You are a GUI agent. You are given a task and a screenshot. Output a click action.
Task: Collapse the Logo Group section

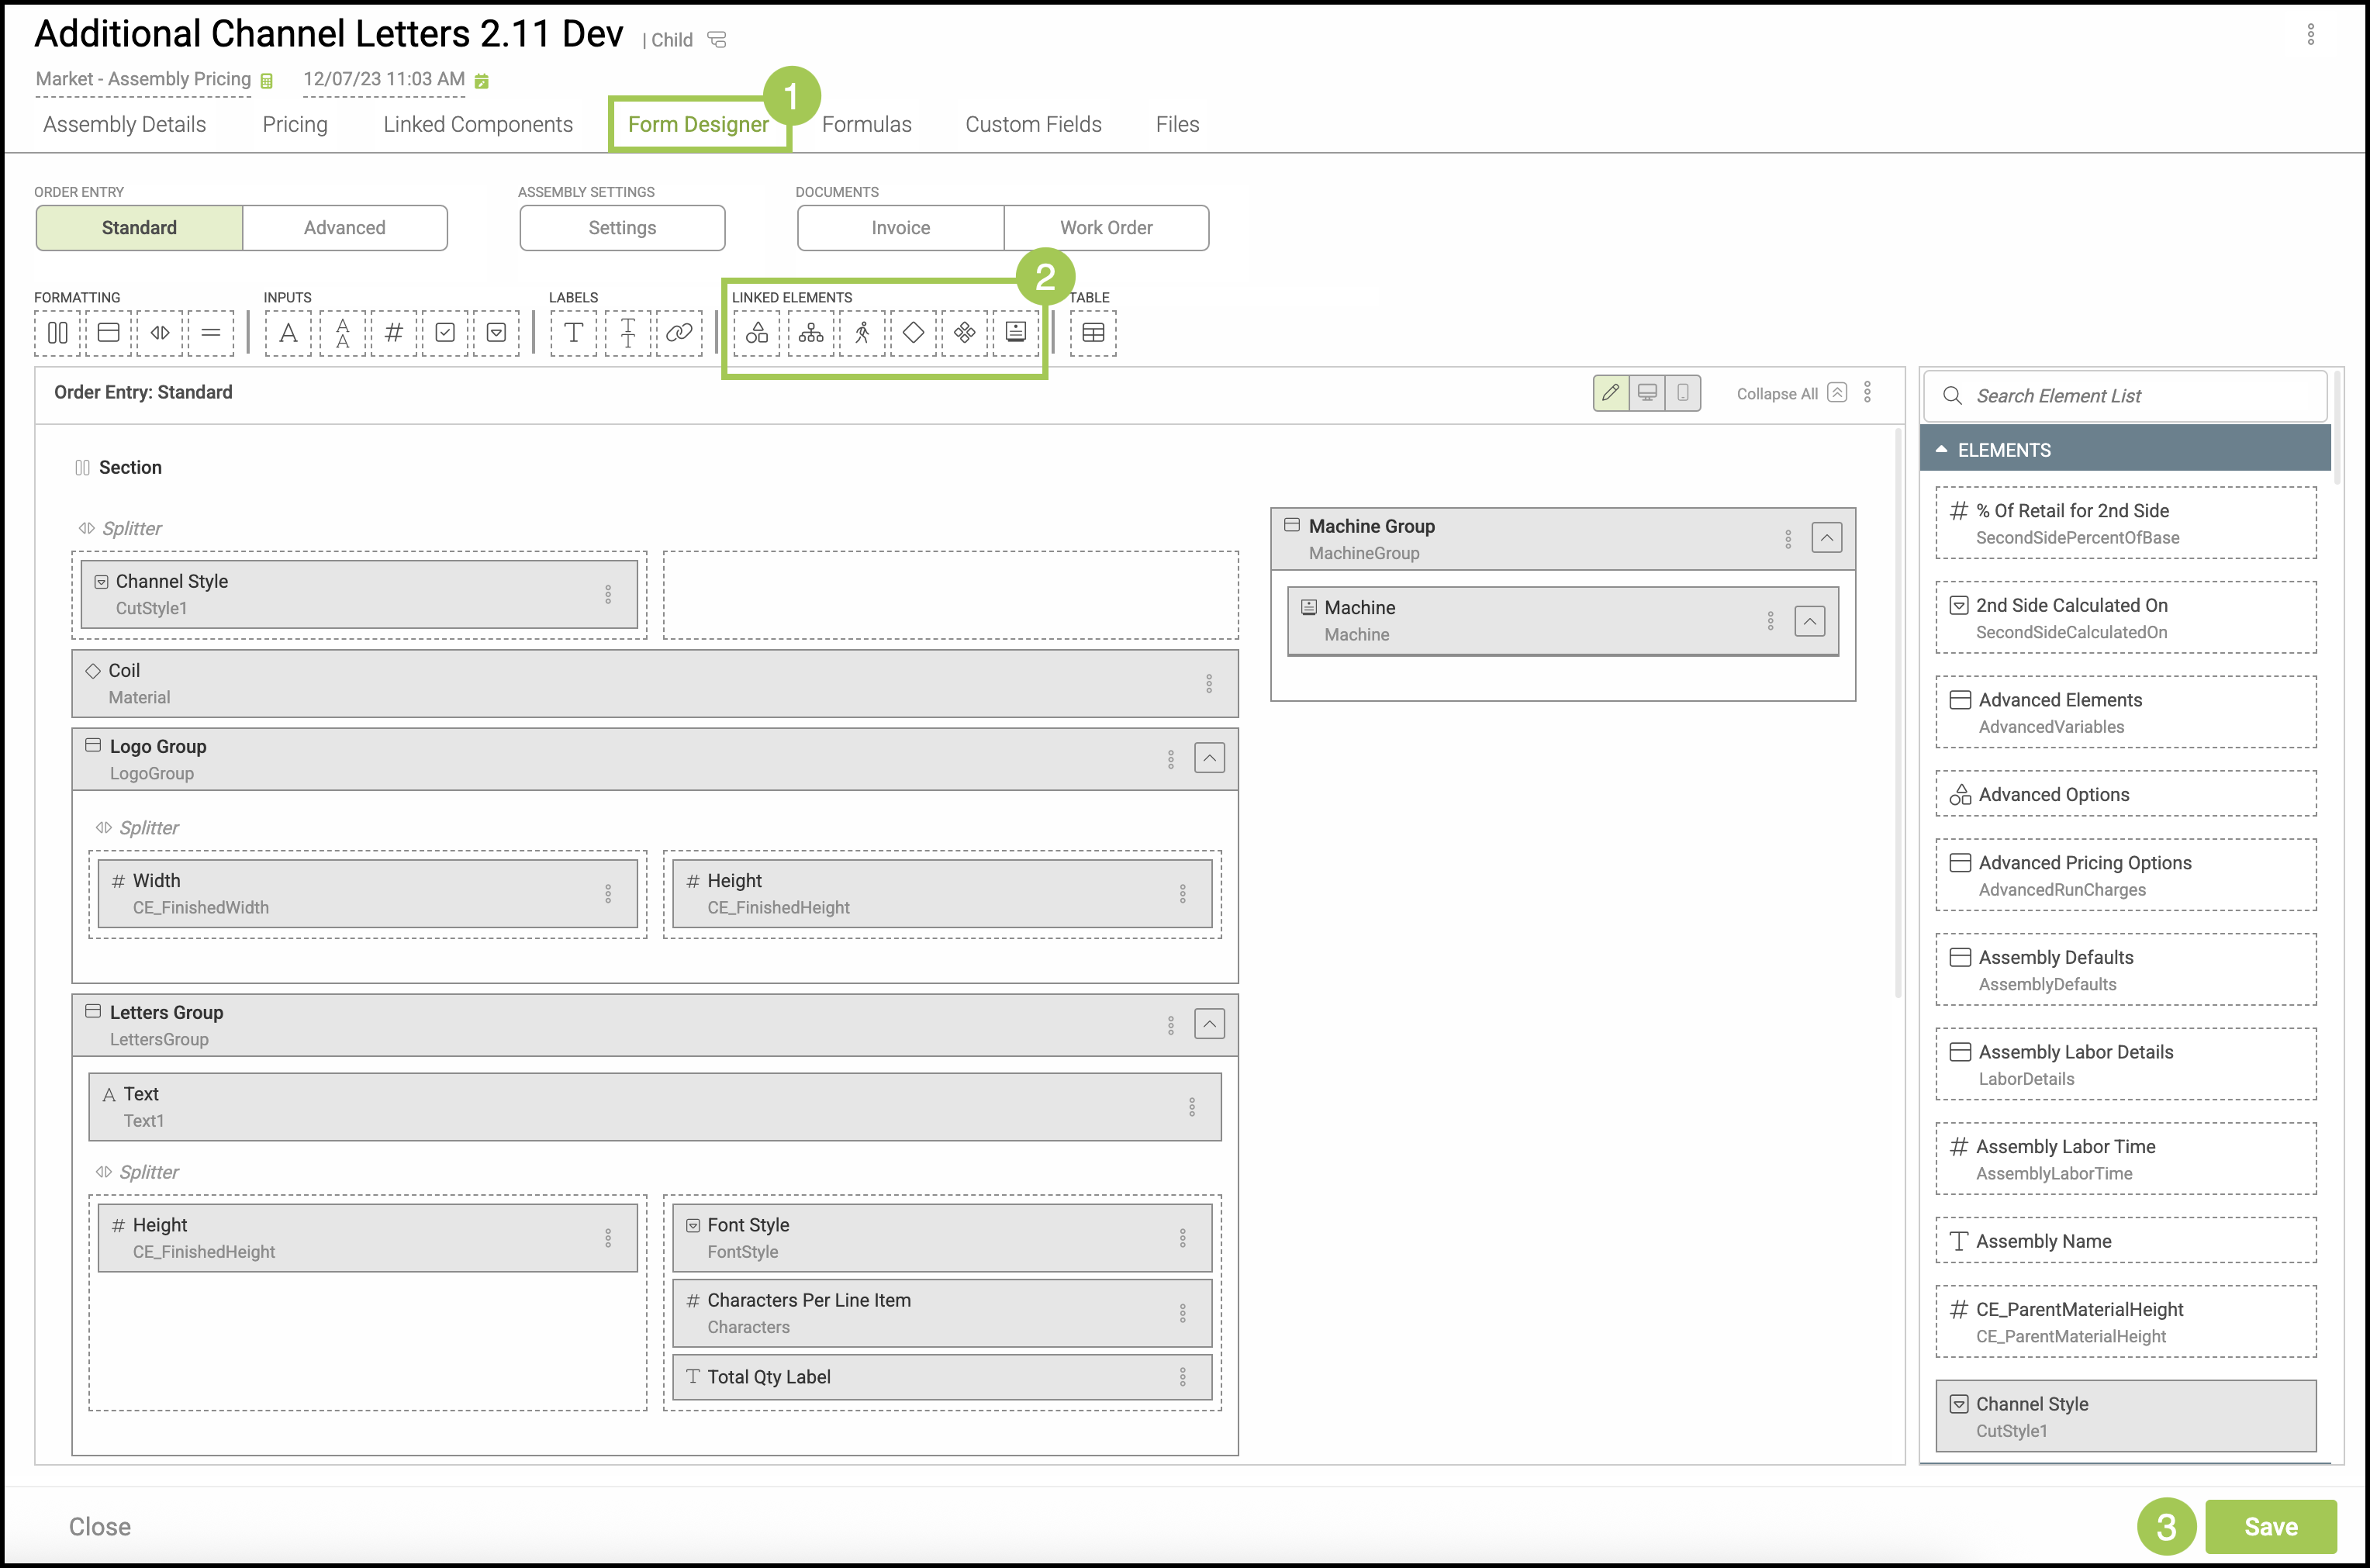point(1209,759)
